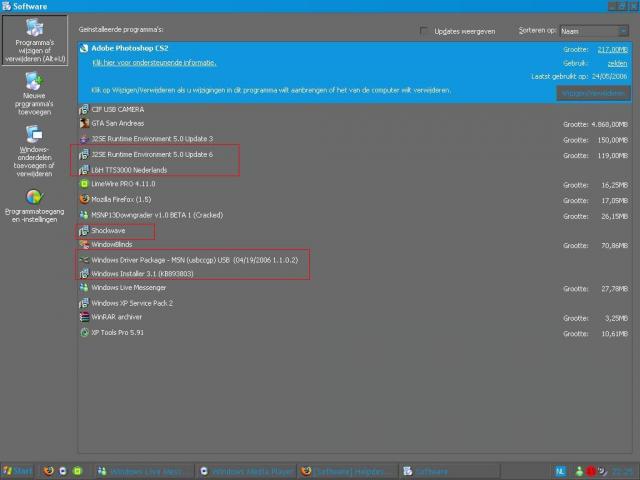Viewport: 640px width, 480px height.
Task: Click the Windows Live Messenger list icon
Action: coord(84,288)
